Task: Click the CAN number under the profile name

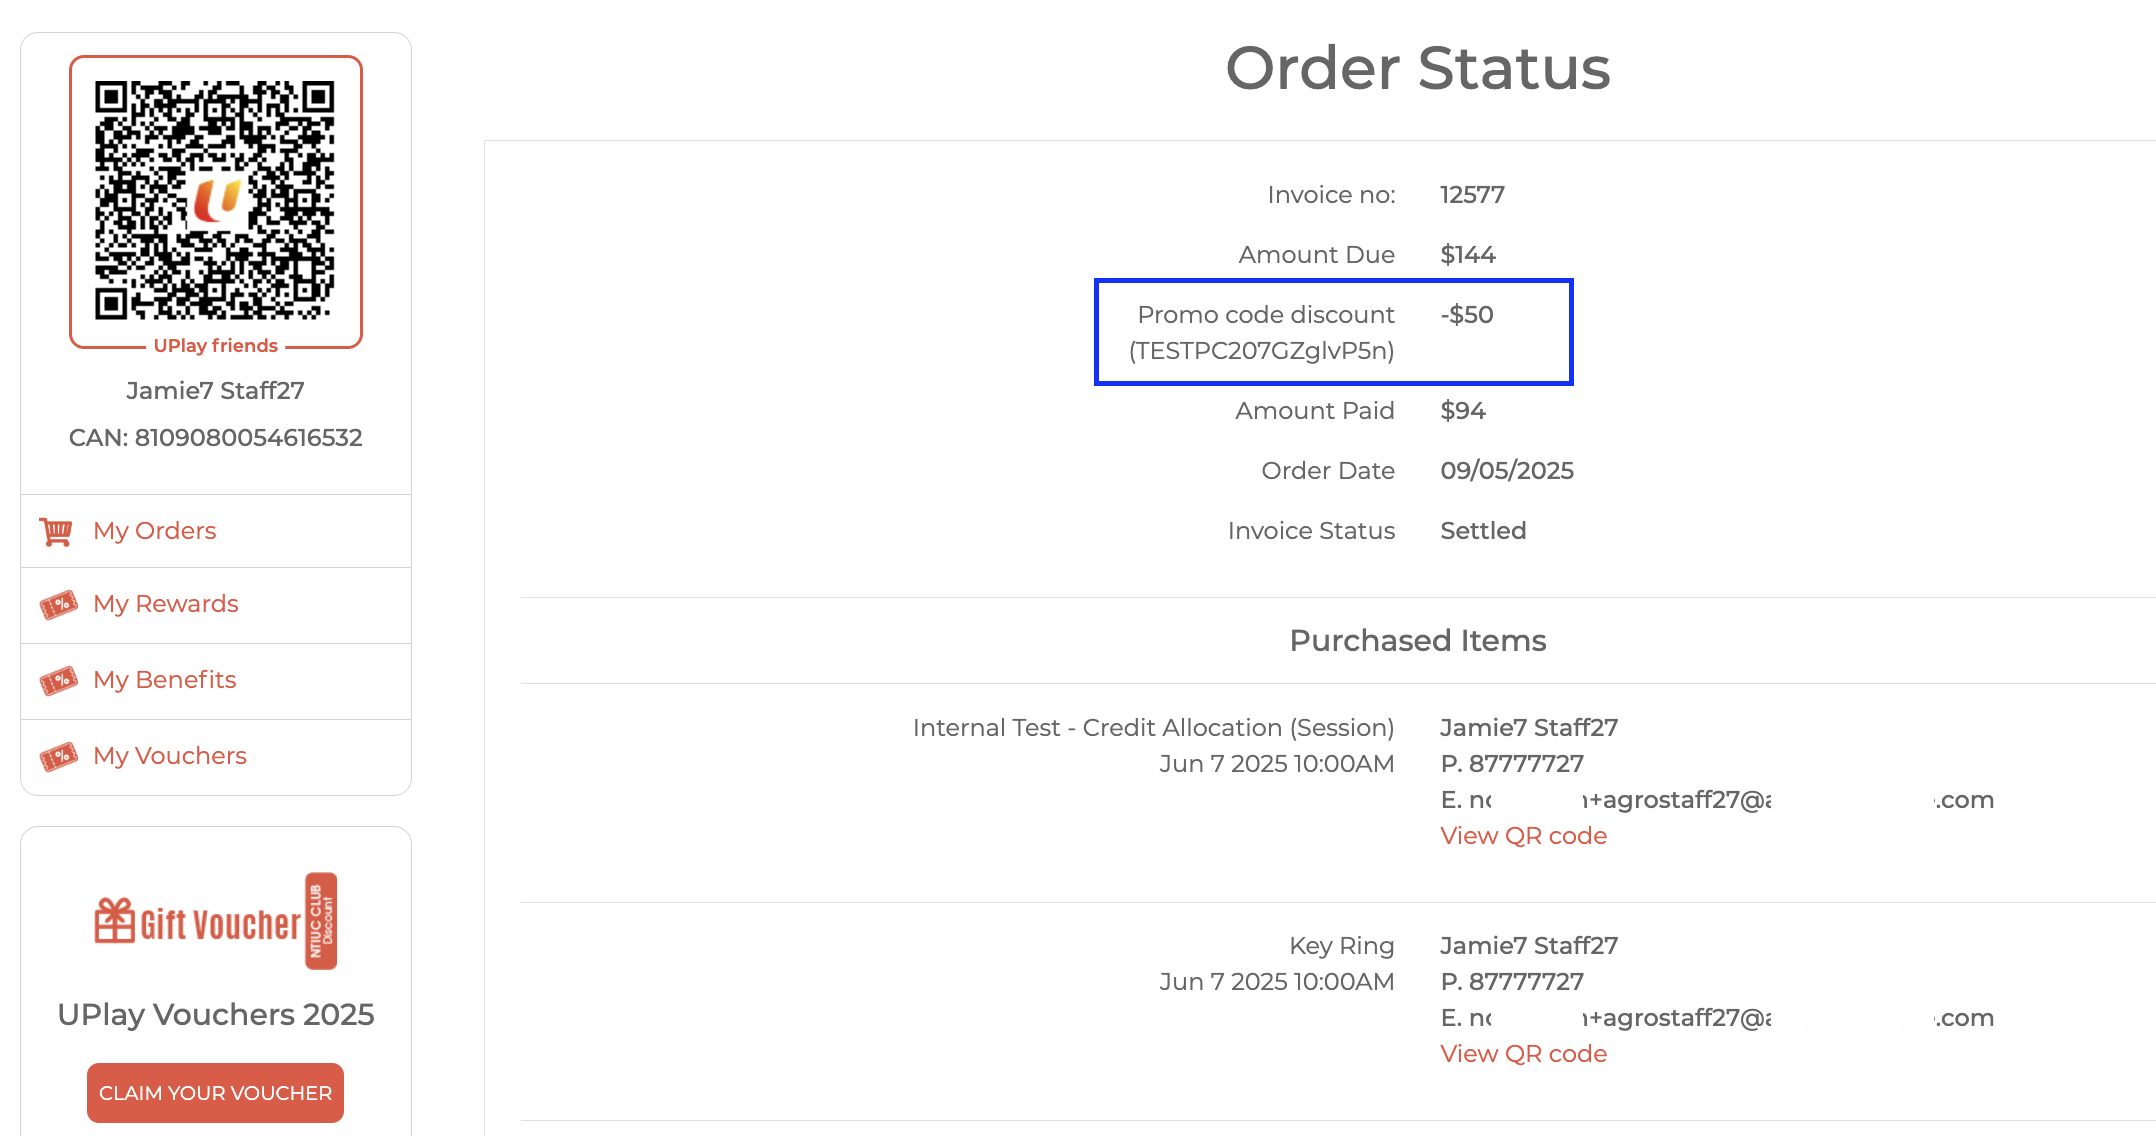Action: (215, 438)
